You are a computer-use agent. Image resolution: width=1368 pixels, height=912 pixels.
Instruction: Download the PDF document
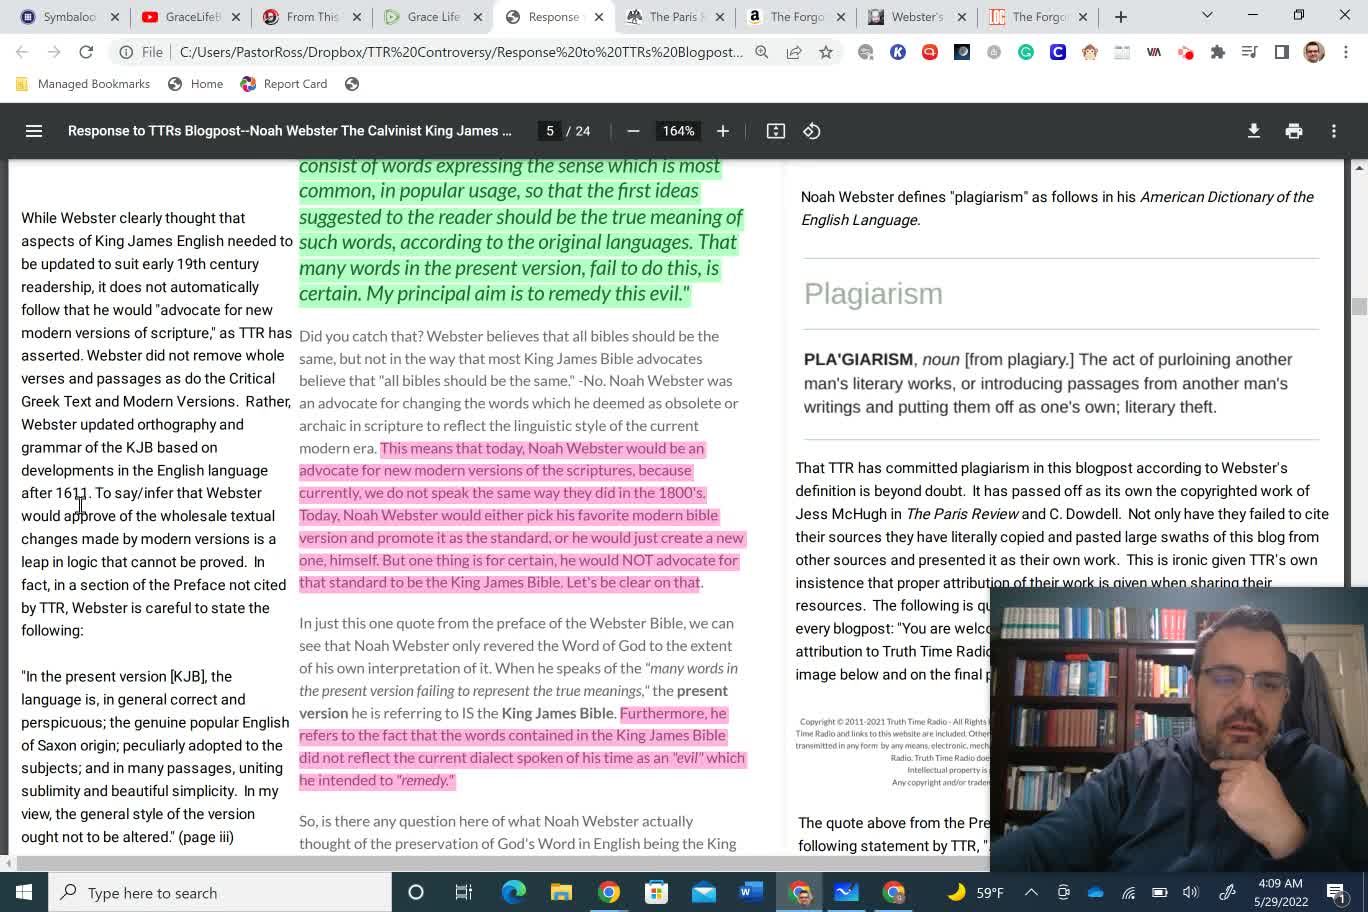coord(1254,131)
